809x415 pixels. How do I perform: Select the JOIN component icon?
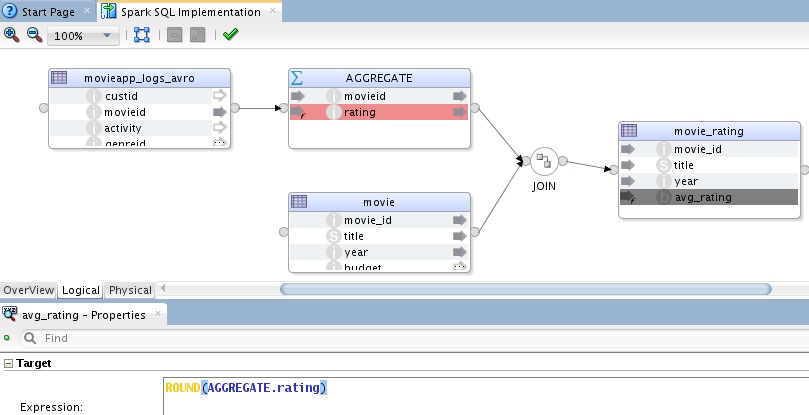coord(544,161)
